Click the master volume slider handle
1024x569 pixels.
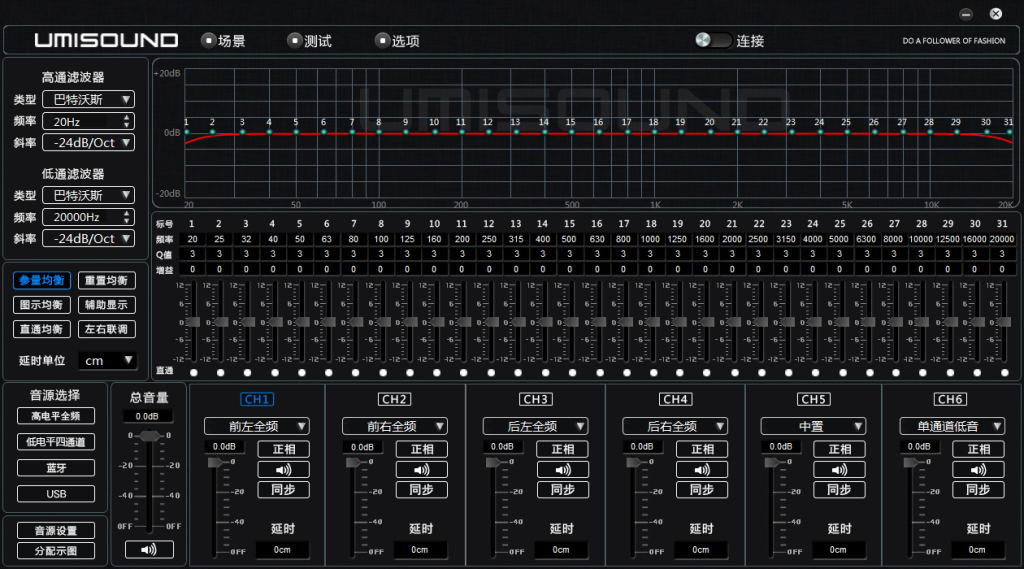coord(150,436)
